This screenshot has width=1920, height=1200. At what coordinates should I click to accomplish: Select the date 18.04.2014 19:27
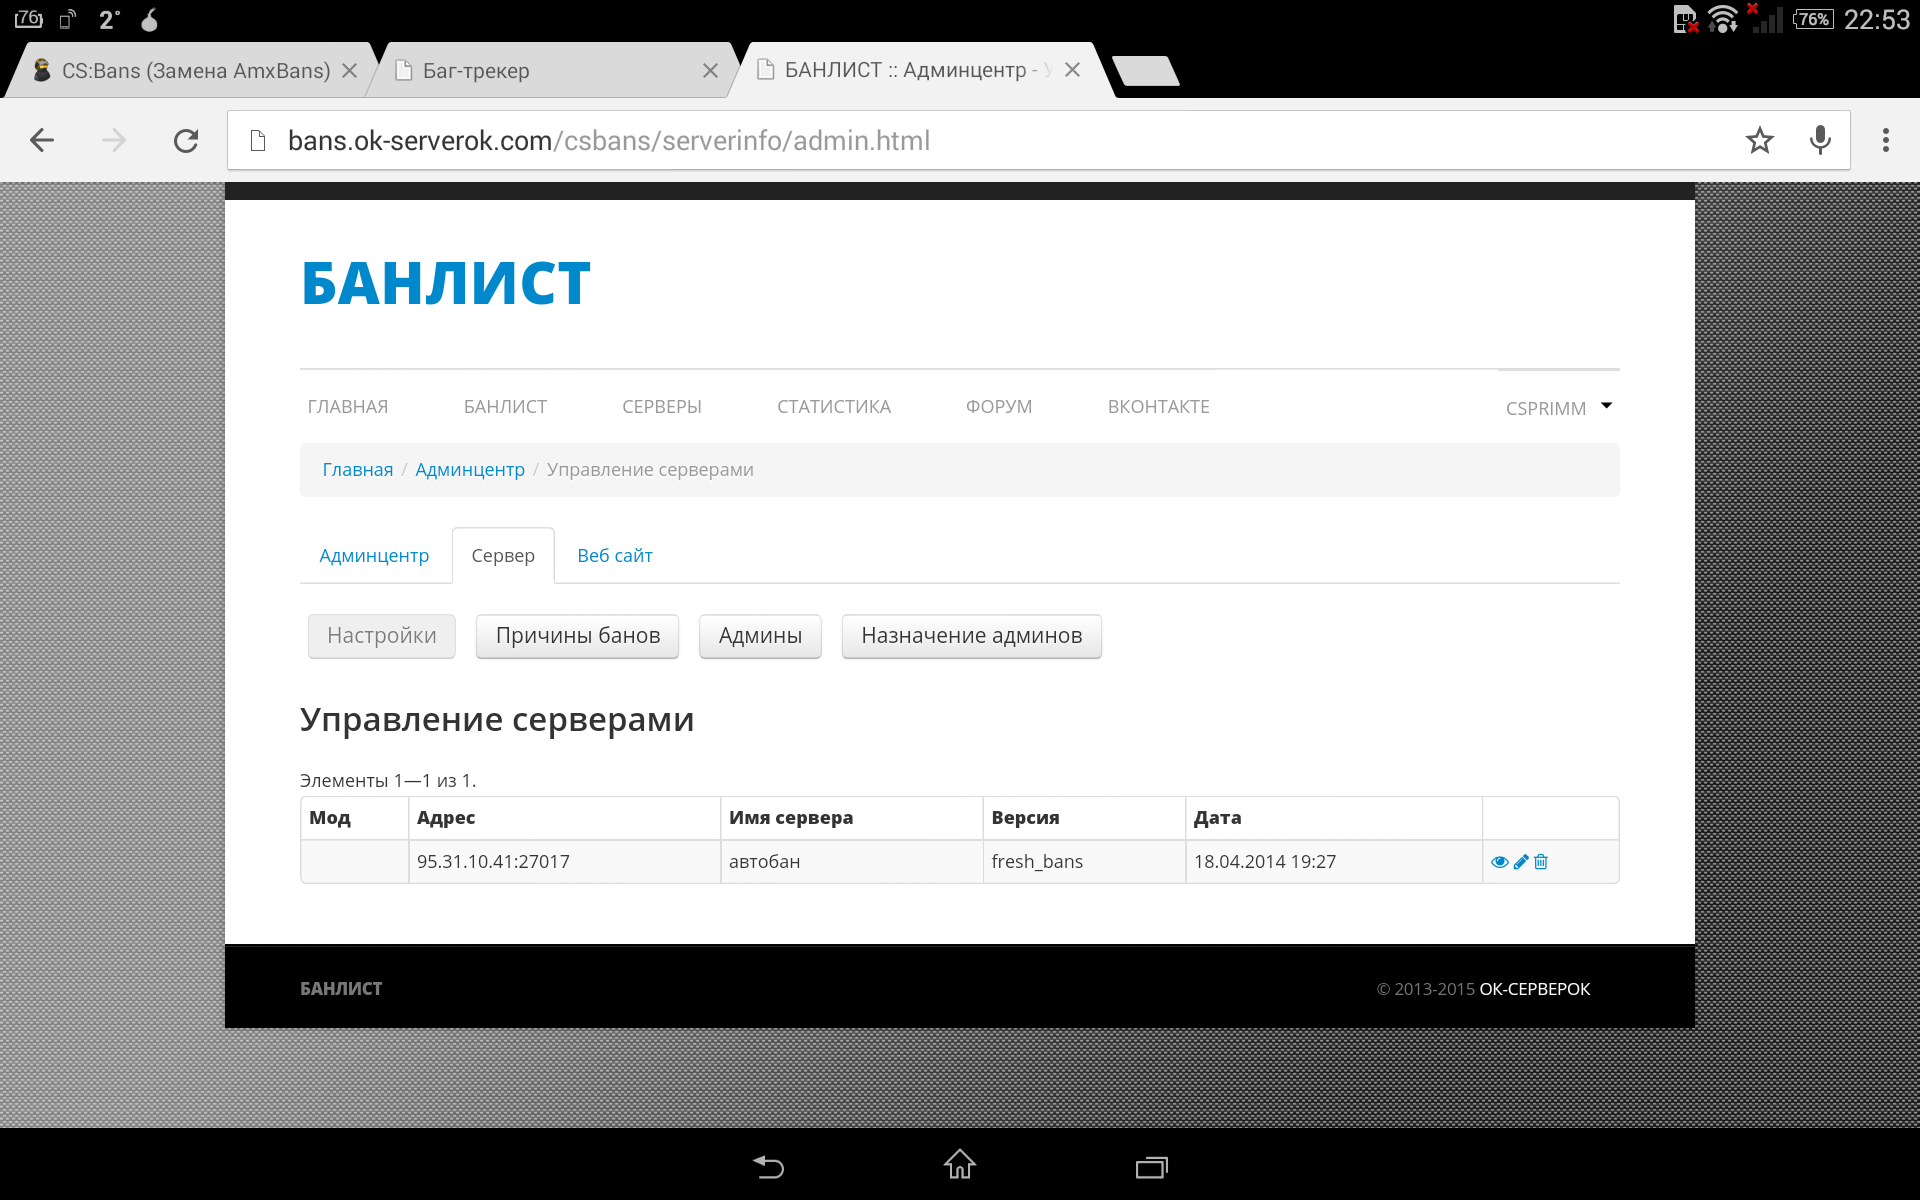coord(1334,862)
